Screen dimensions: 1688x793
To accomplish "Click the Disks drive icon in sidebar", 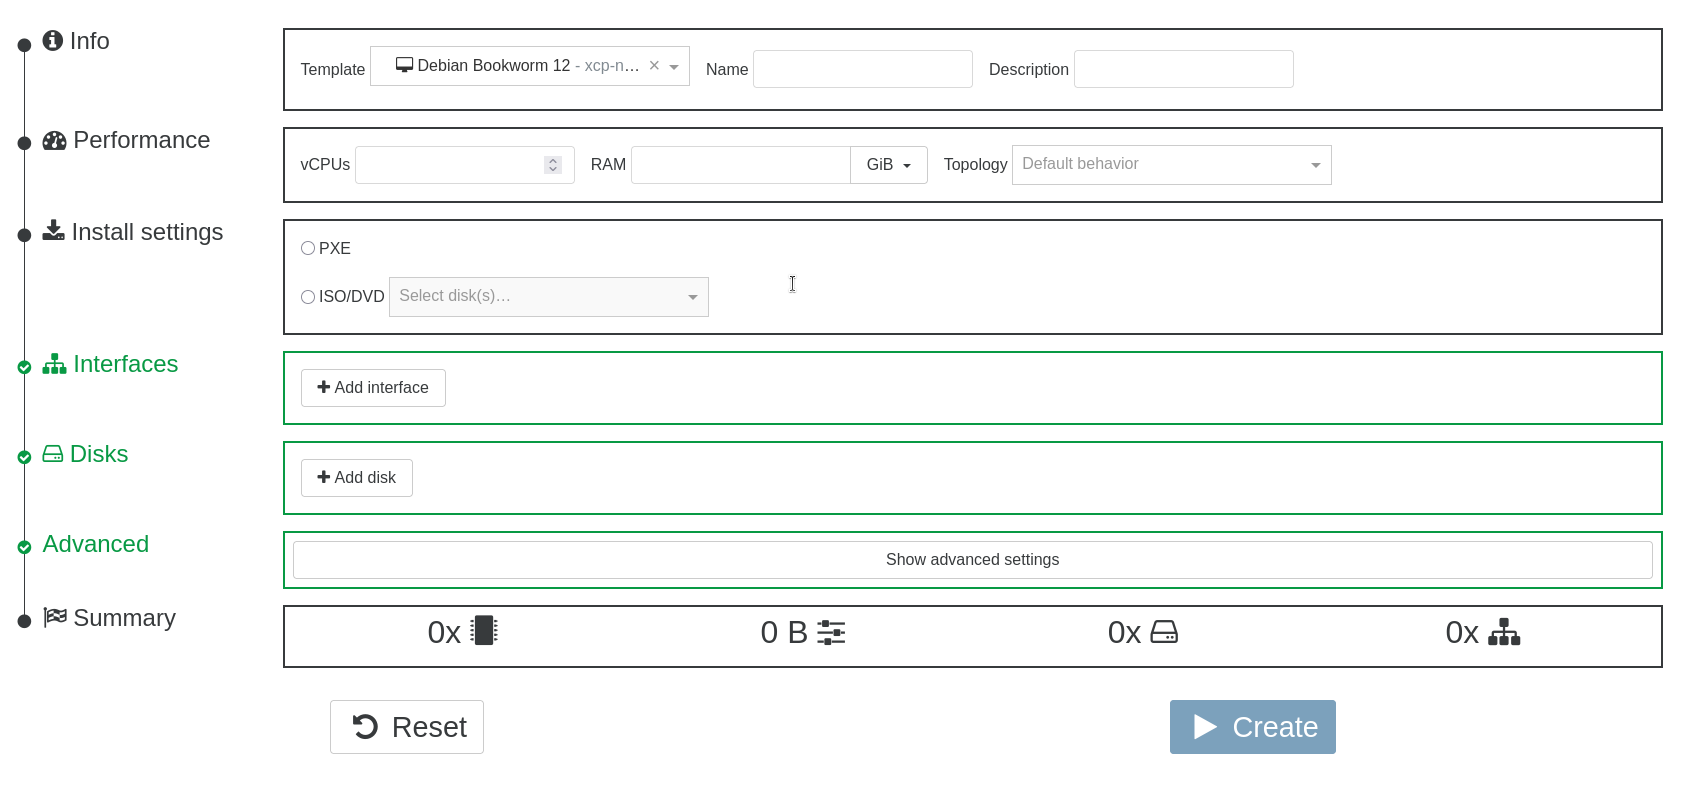I will pyautogui.click(x=53, y=455).
